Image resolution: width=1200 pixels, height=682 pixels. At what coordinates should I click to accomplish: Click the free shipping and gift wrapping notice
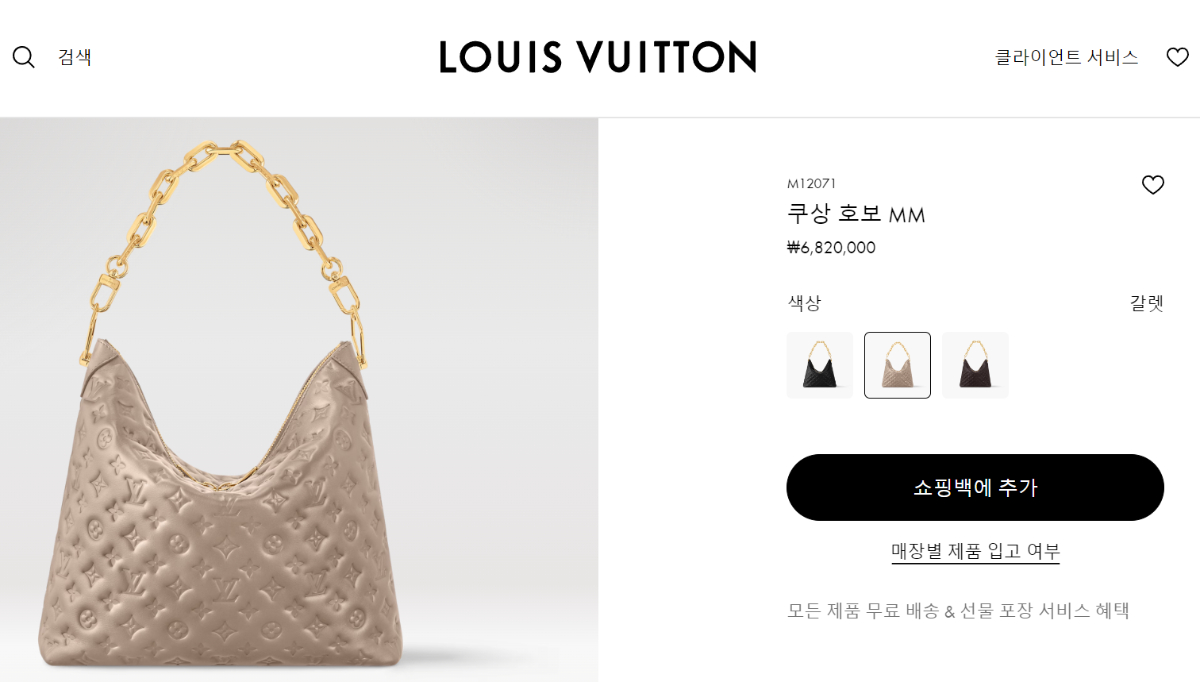tap(958, 610)
